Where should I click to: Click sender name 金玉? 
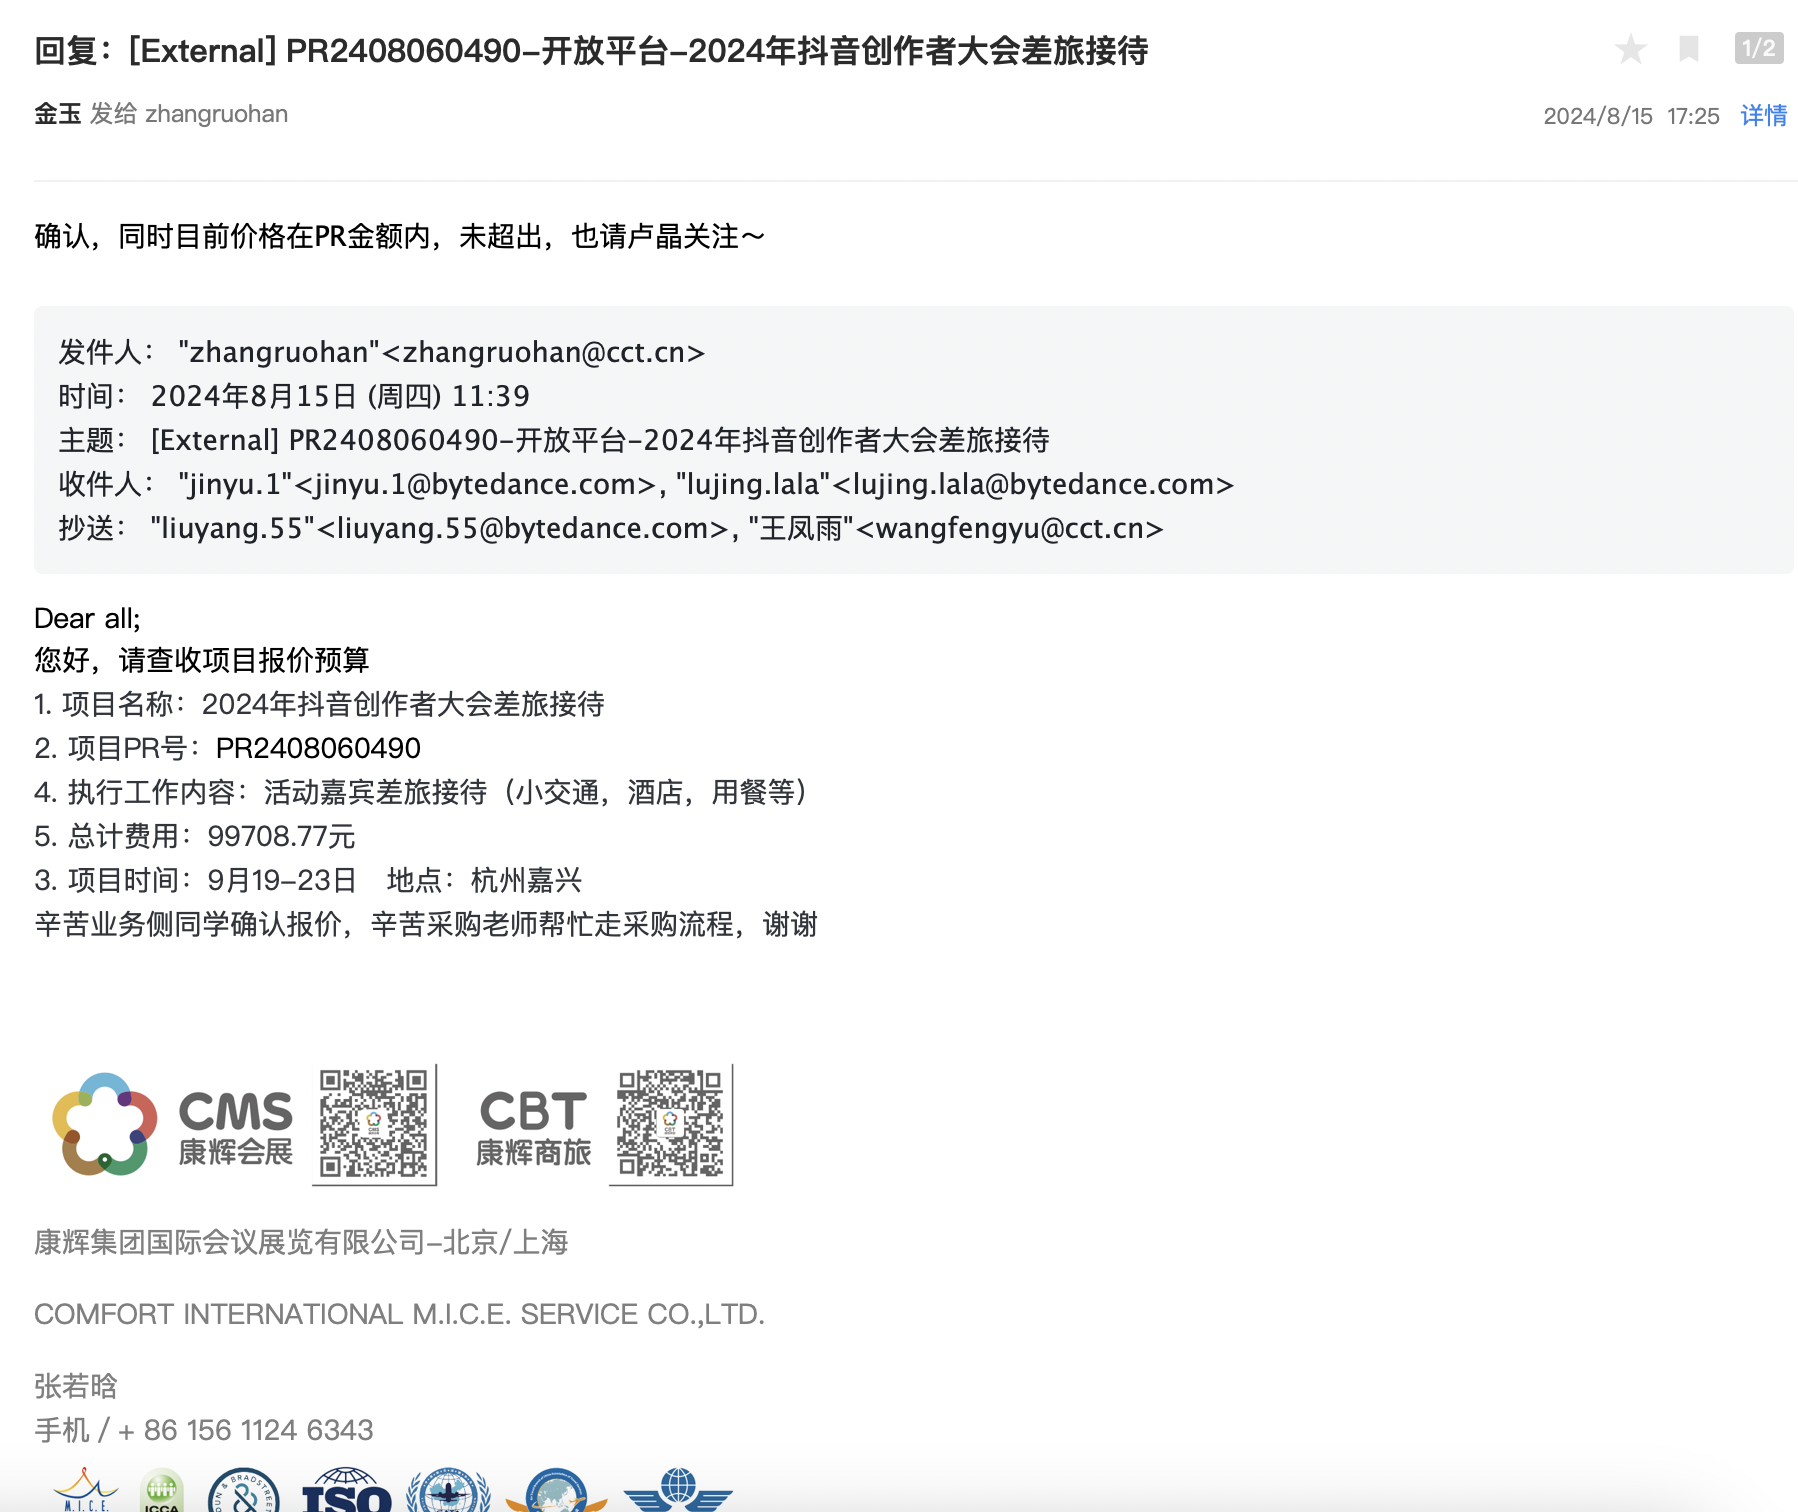tap(57, 114)
